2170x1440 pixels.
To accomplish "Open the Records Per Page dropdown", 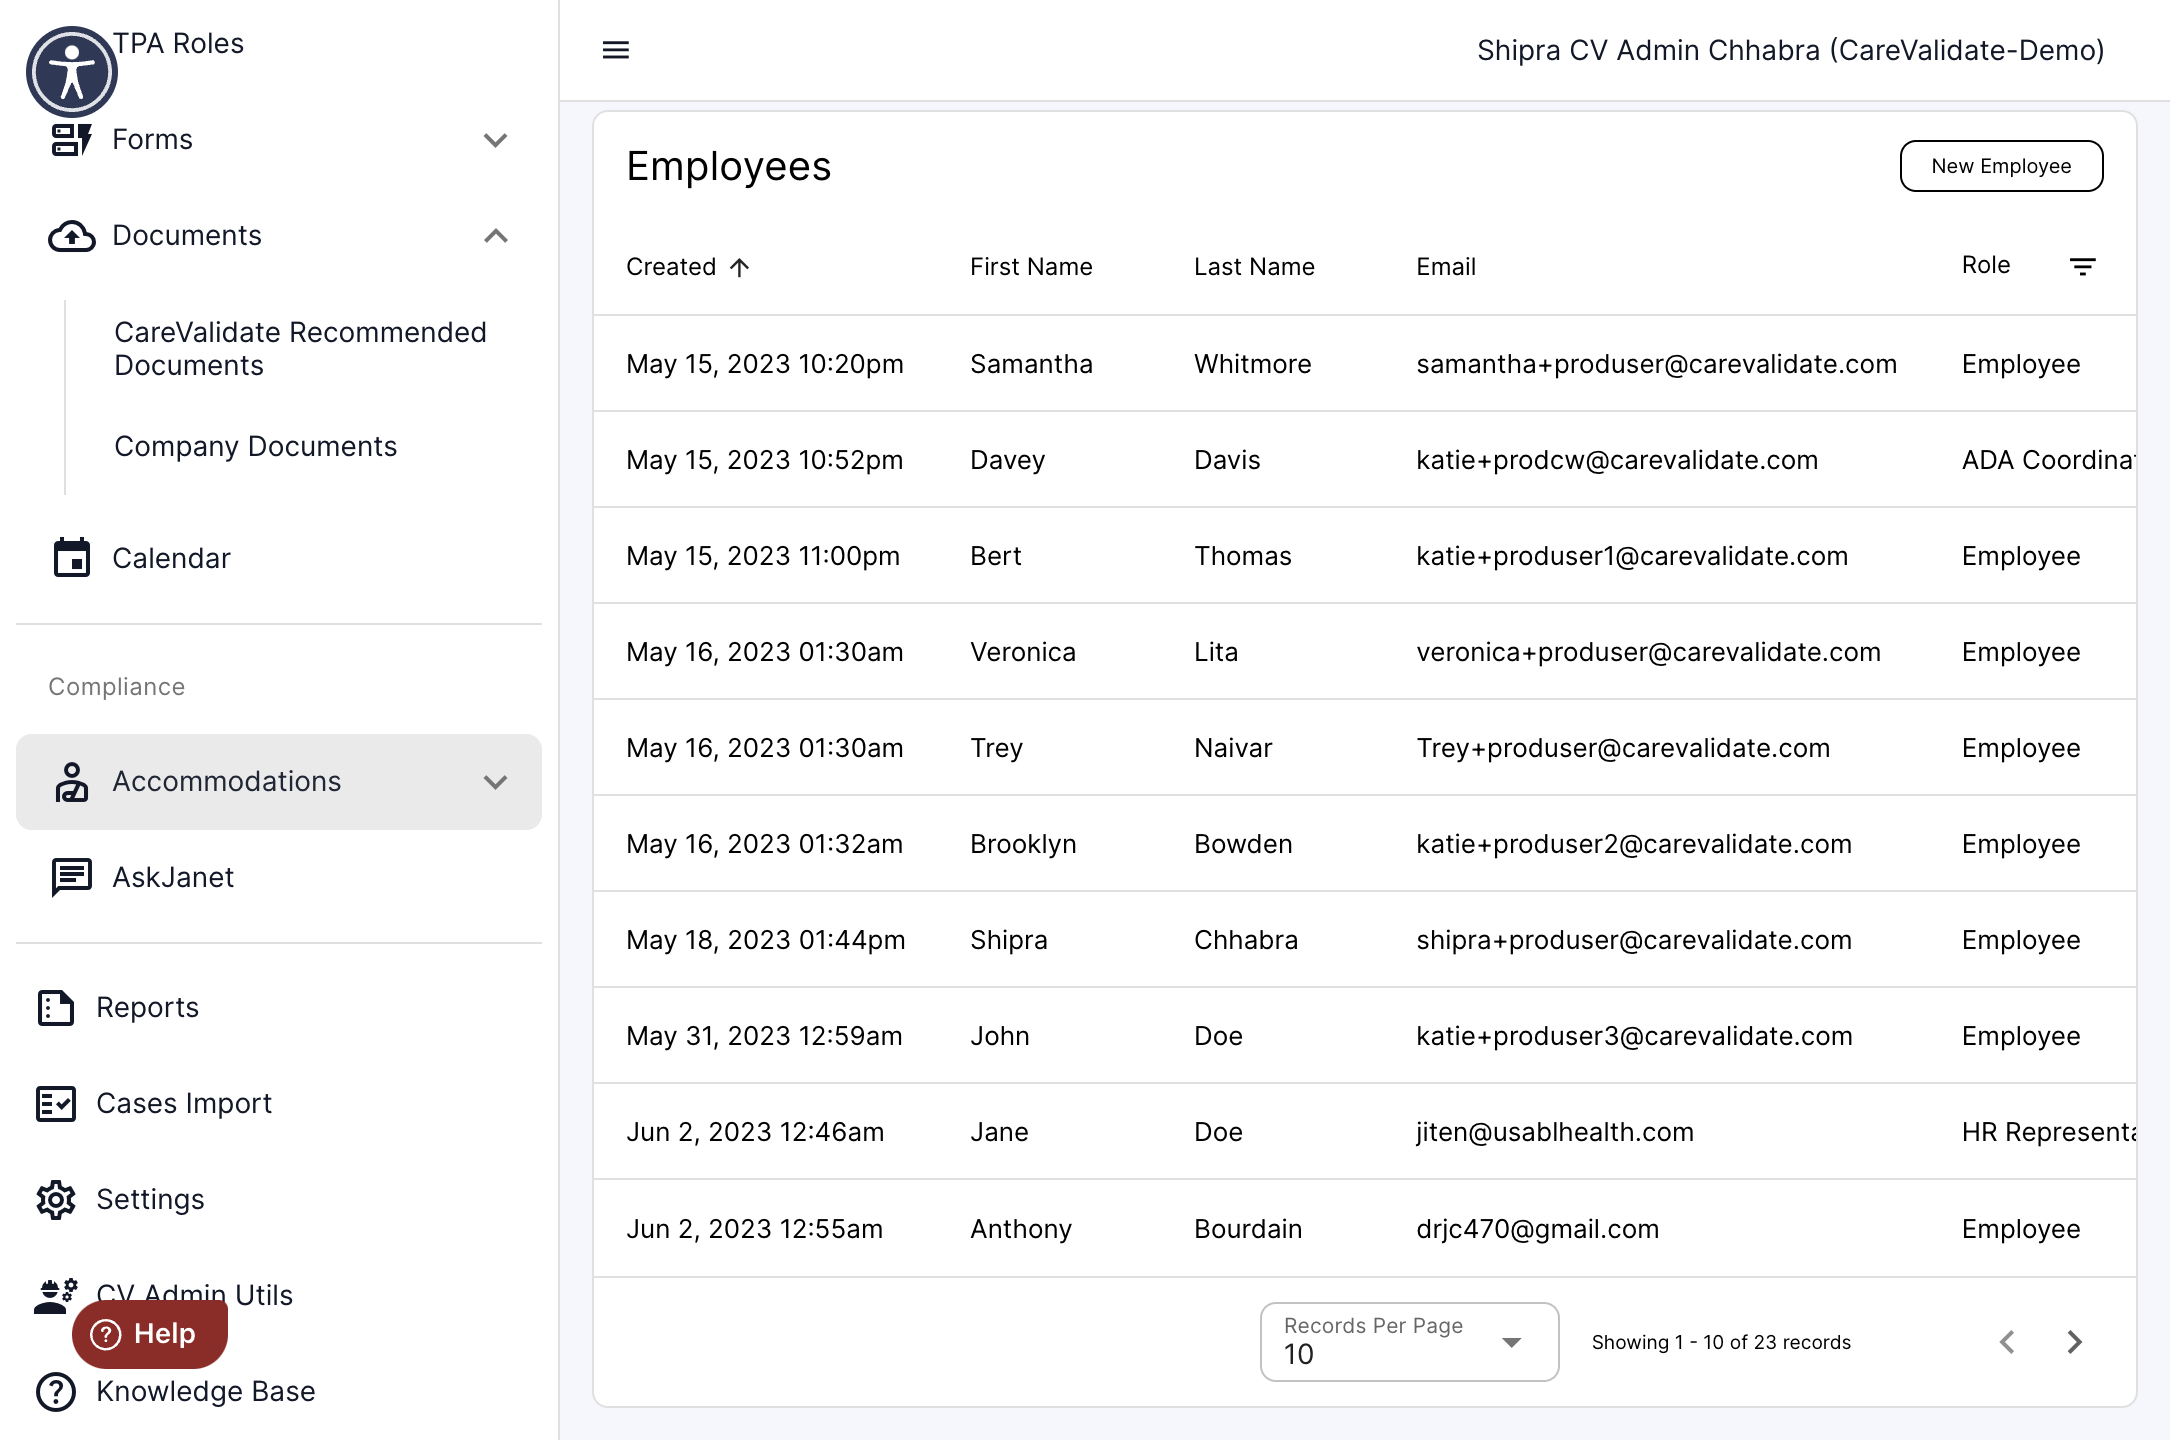I will pyautogui.click(x=1409, y=1342).
